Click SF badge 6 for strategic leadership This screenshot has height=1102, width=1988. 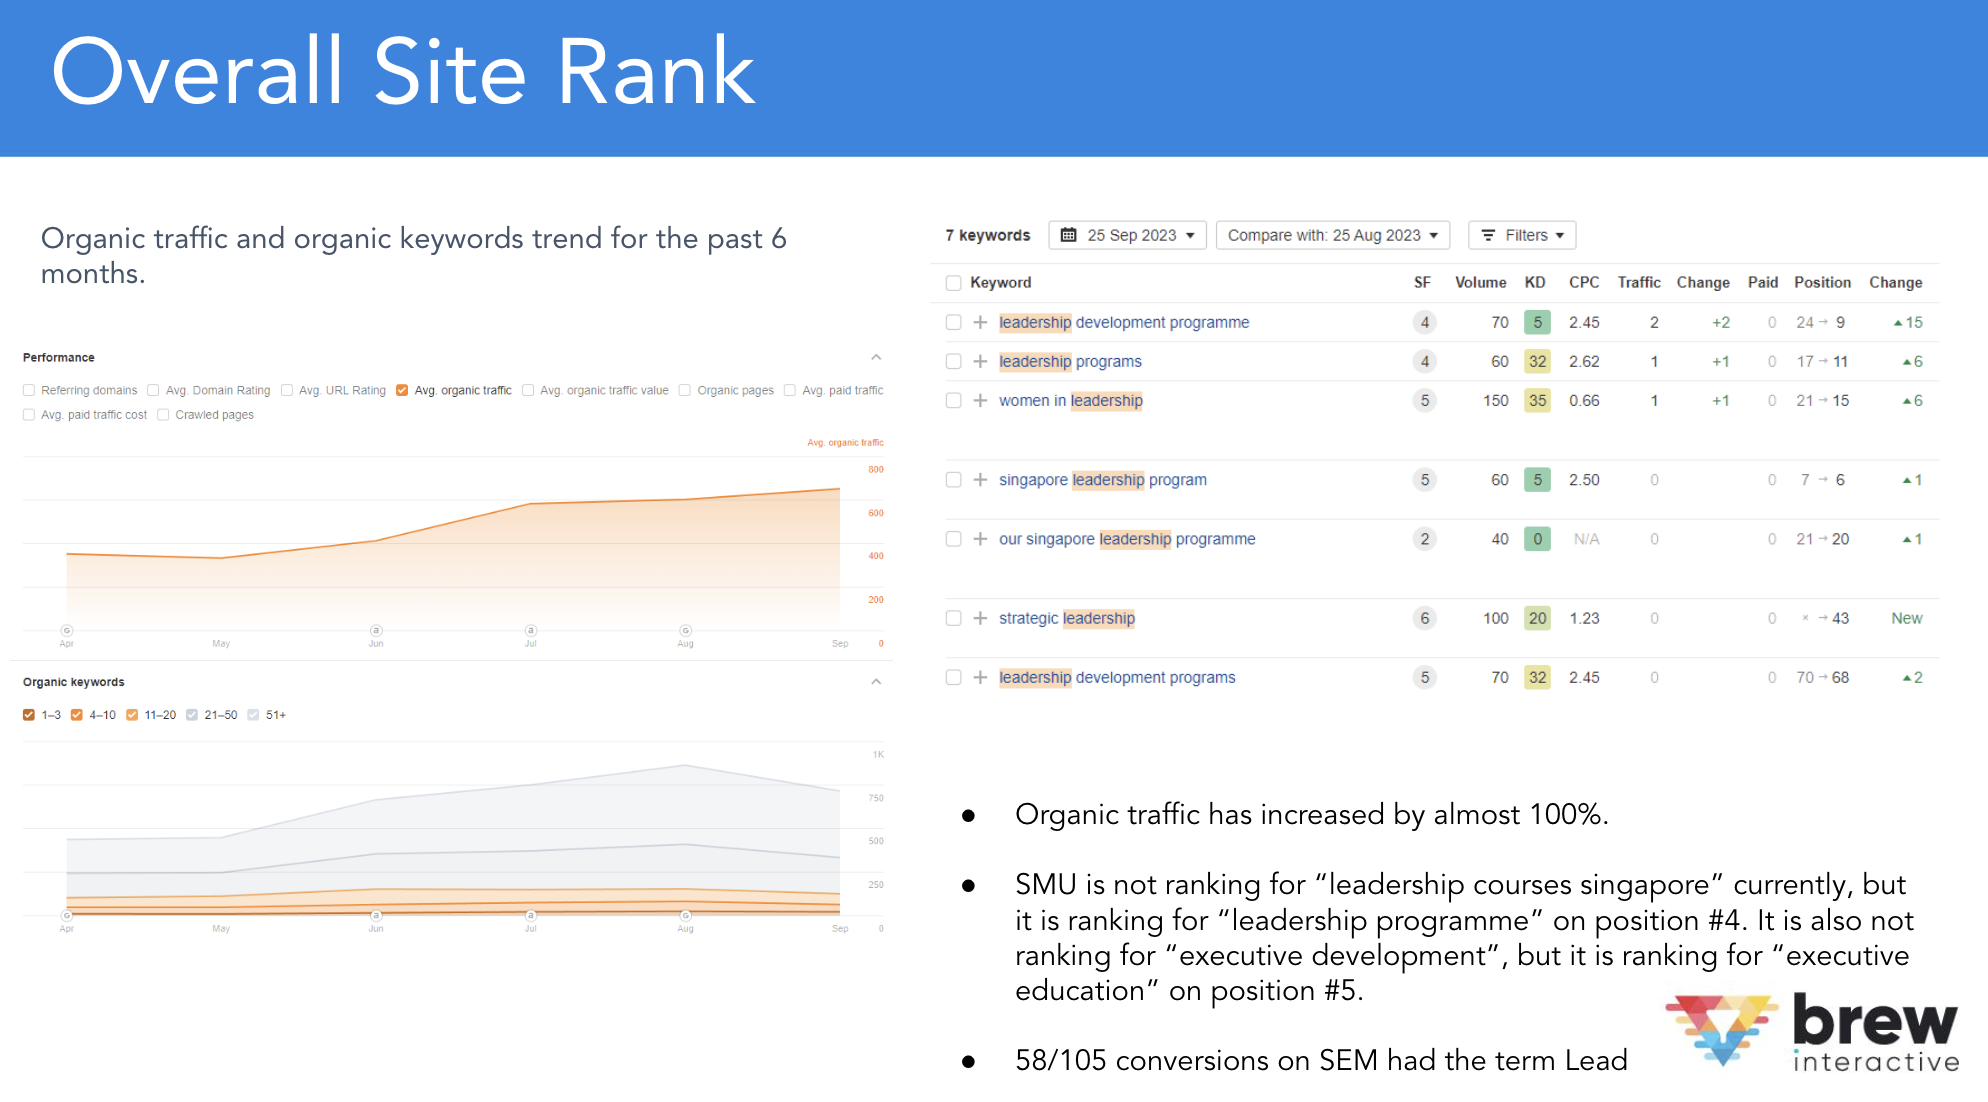[1424, 618]
